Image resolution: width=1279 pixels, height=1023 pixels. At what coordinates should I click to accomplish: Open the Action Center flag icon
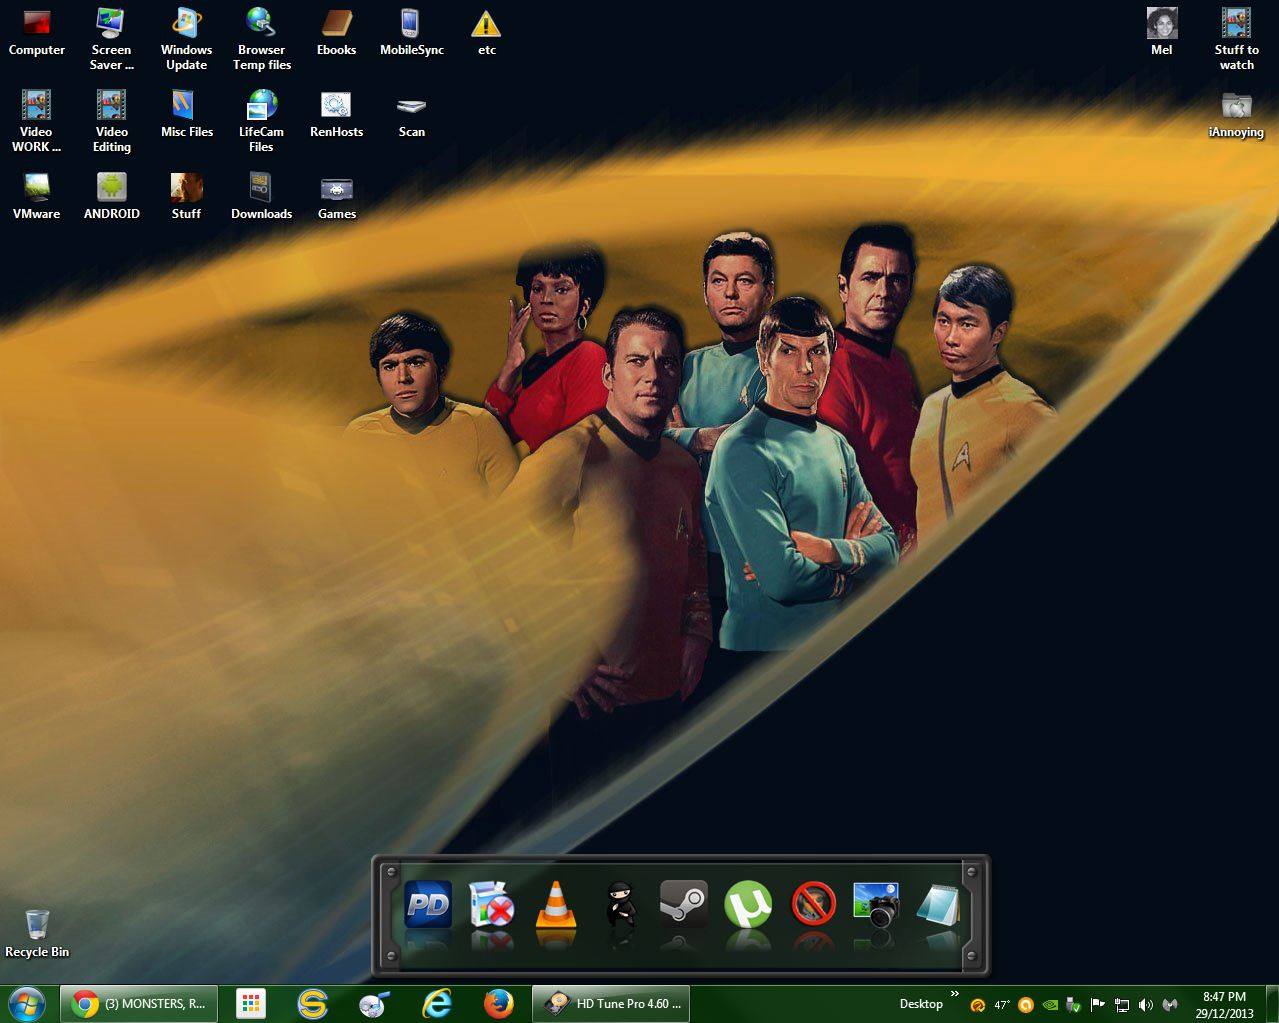coord(1098,1005)
